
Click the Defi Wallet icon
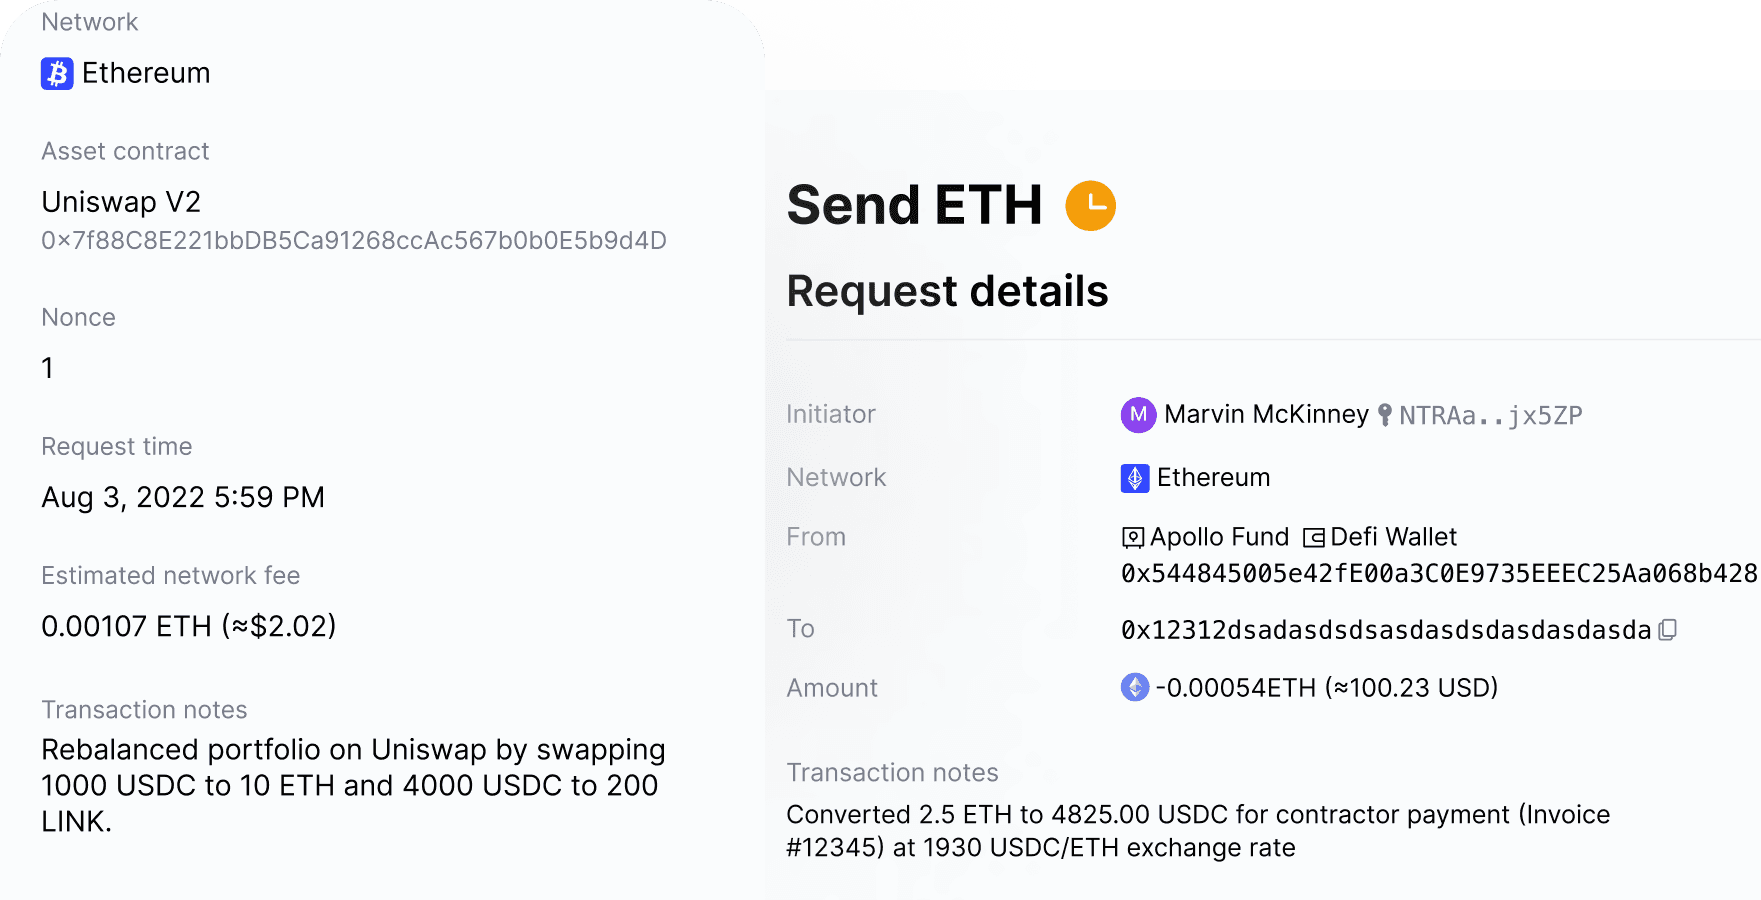tap(1312, 537)
